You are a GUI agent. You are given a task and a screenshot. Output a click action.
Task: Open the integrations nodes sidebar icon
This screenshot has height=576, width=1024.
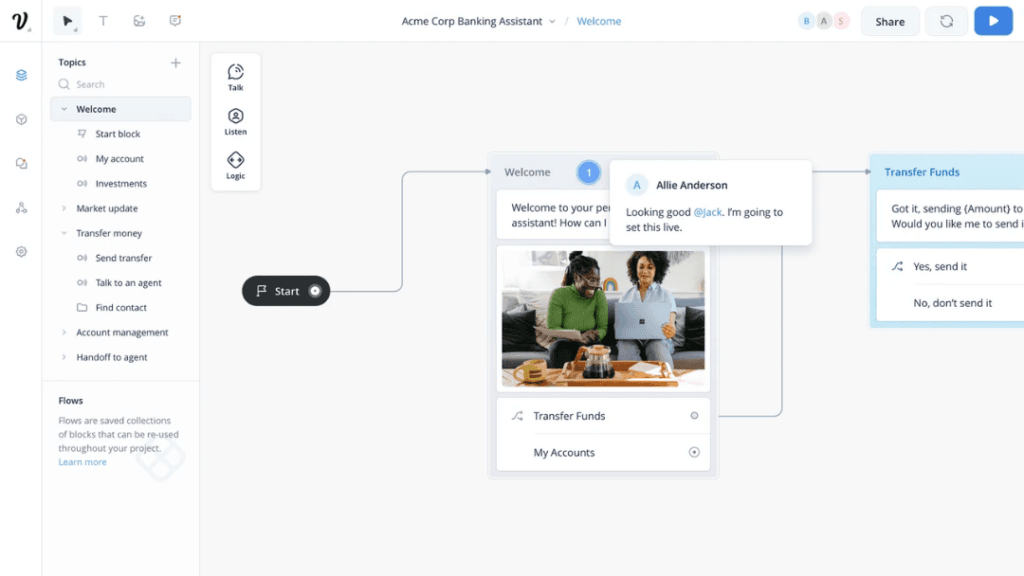click(22, 208)
